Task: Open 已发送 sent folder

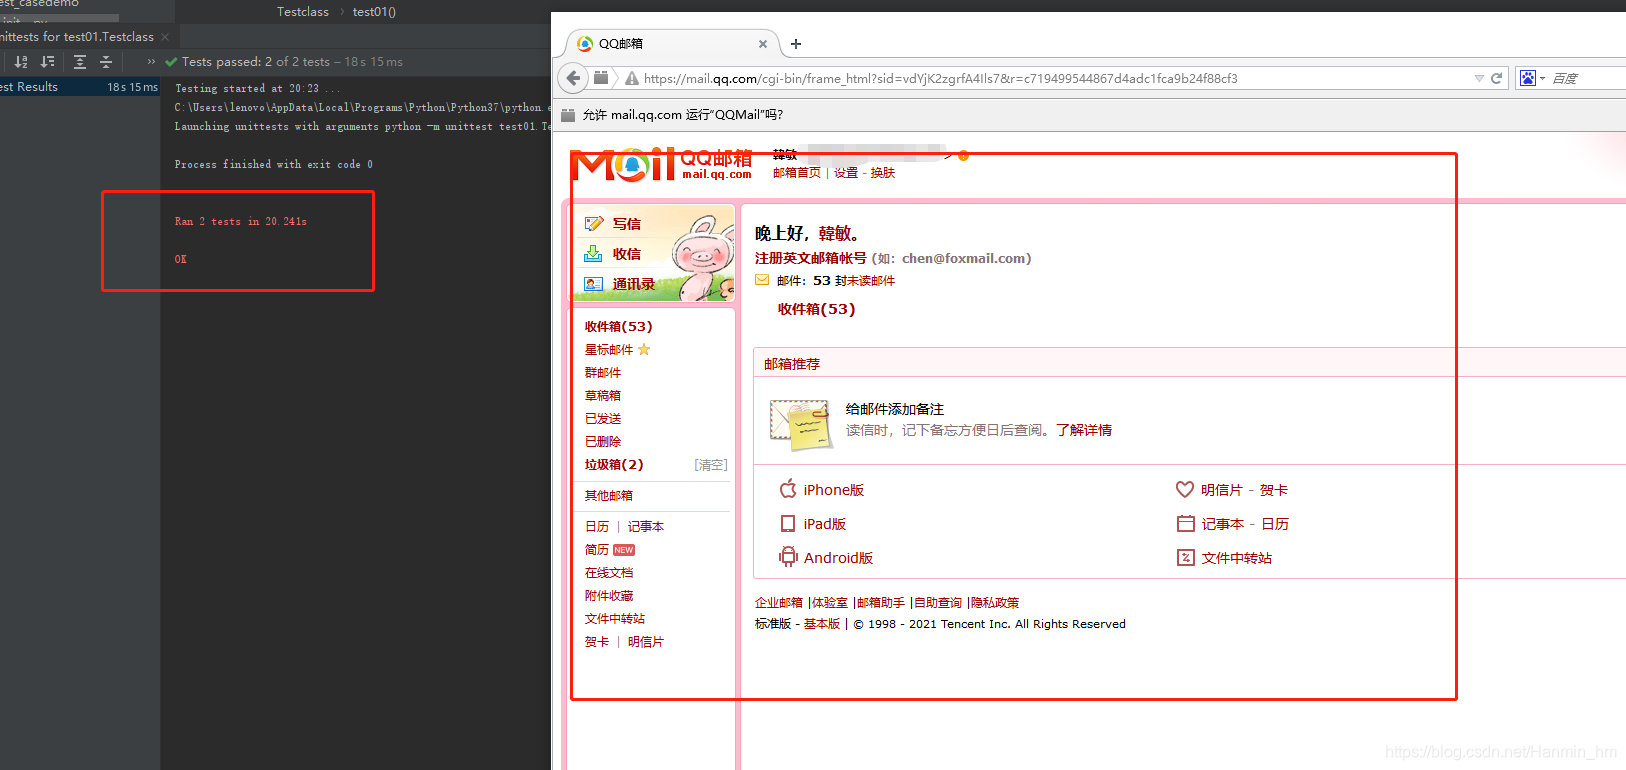Action: [x=603, y=419]
